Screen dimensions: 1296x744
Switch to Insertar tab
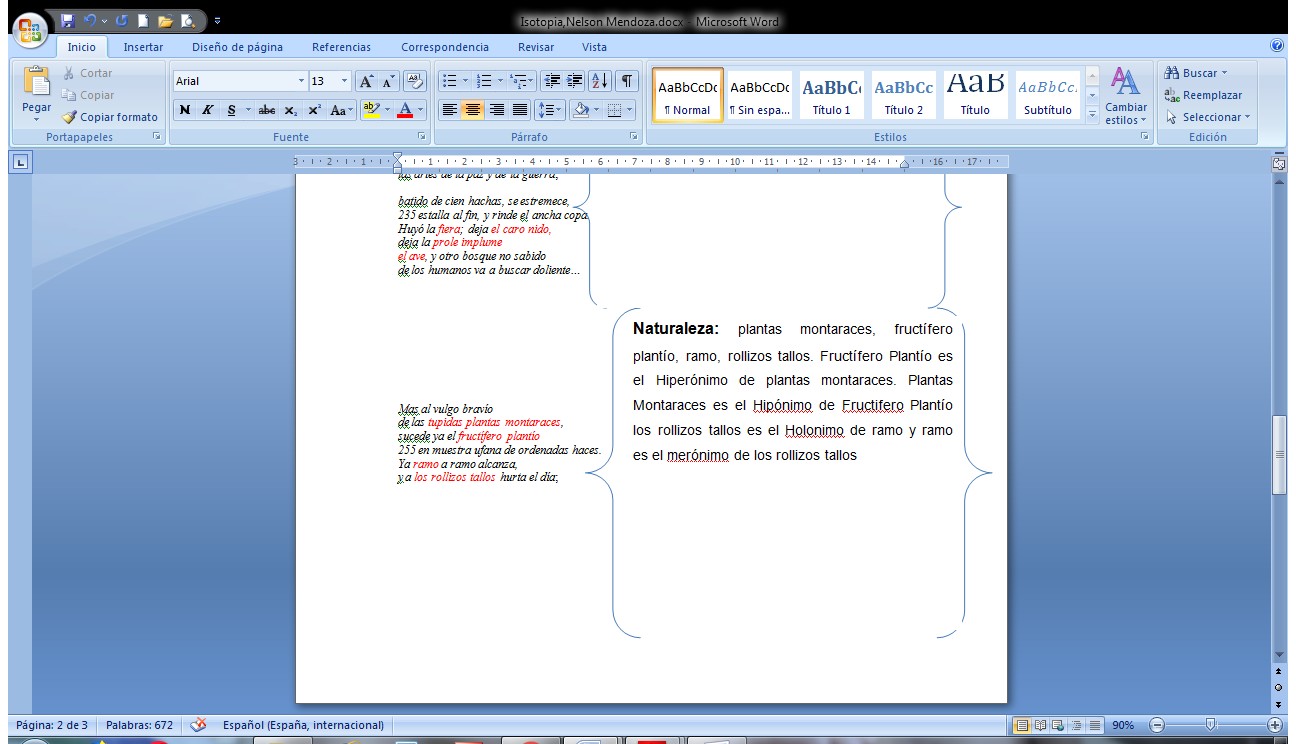click(x=143, y=47)
